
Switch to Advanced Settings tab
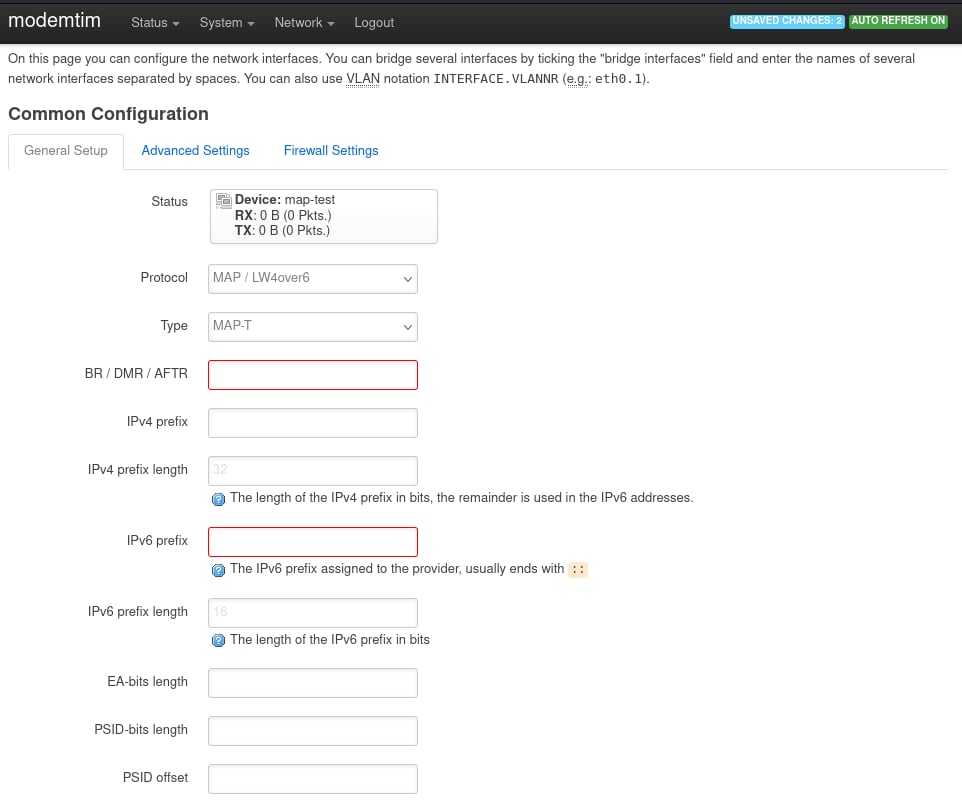click(x=195, y=150)
